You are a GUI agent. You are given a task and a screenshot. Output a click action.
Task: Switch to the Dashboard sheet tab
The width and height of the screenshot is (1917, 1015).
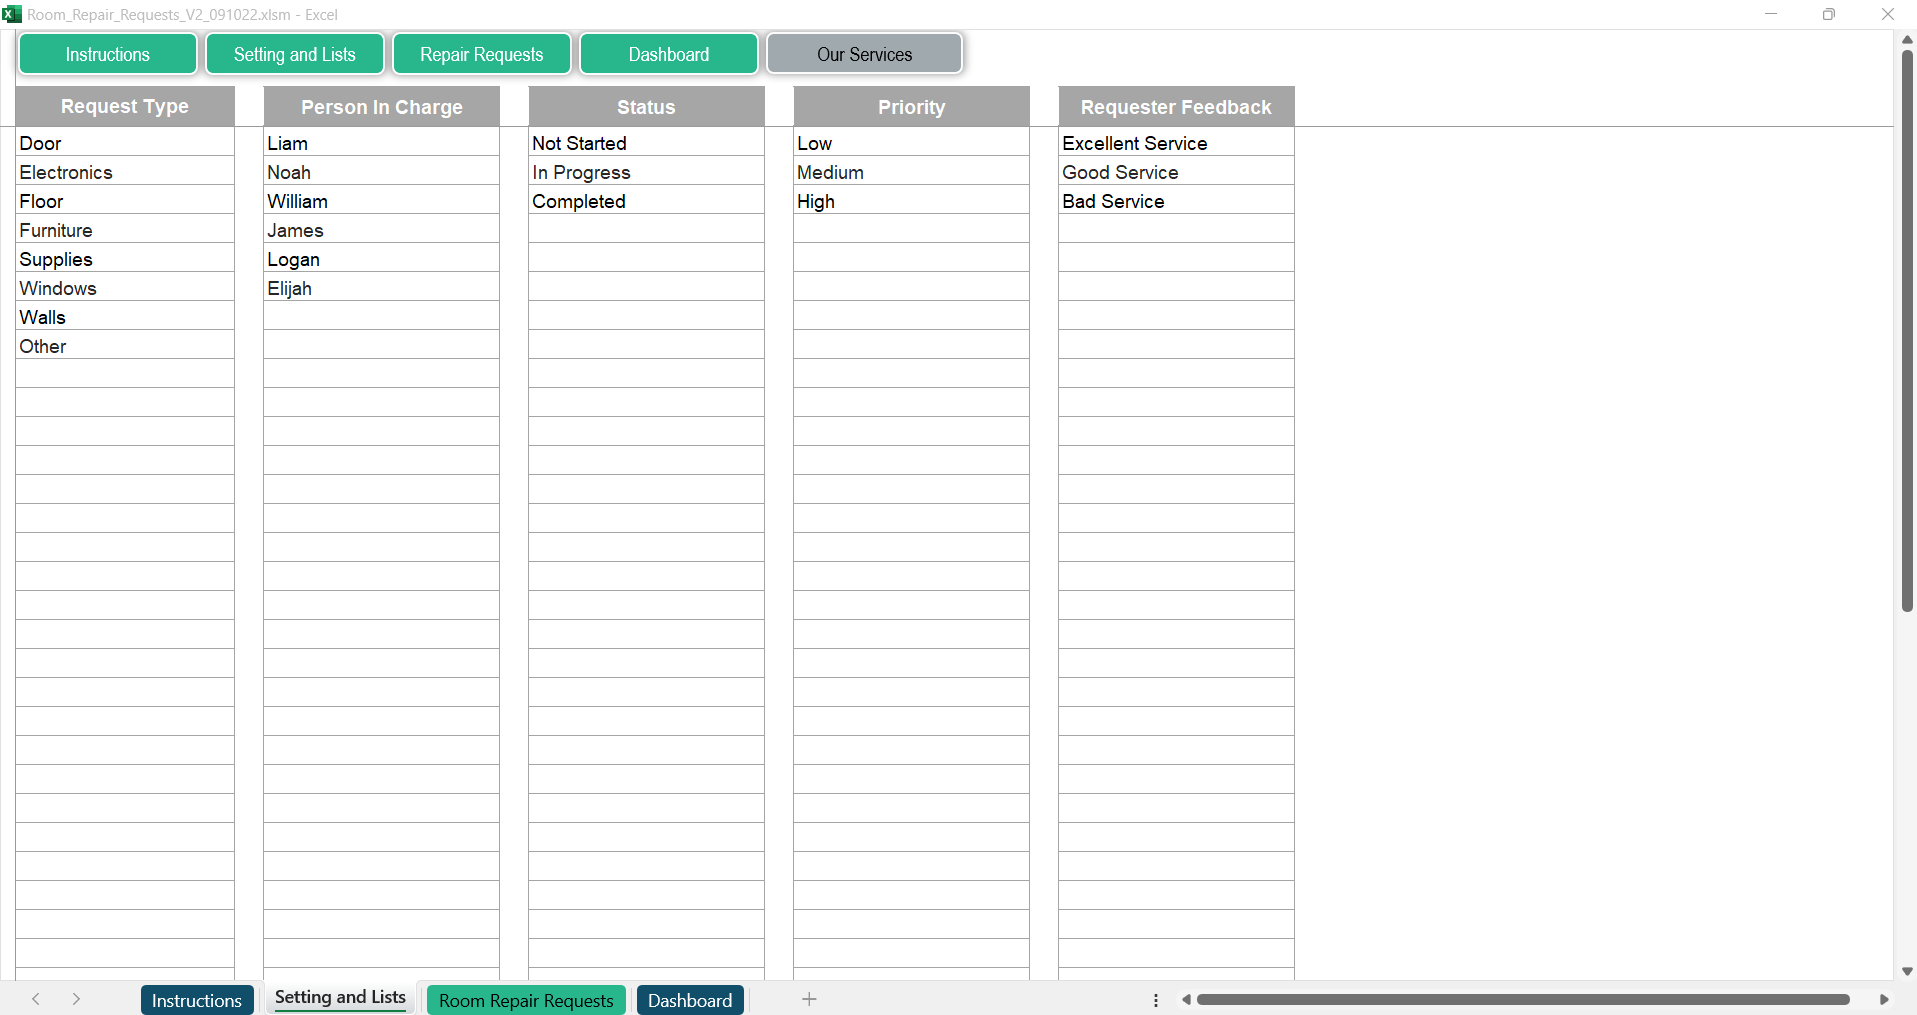click(689, 1000)
